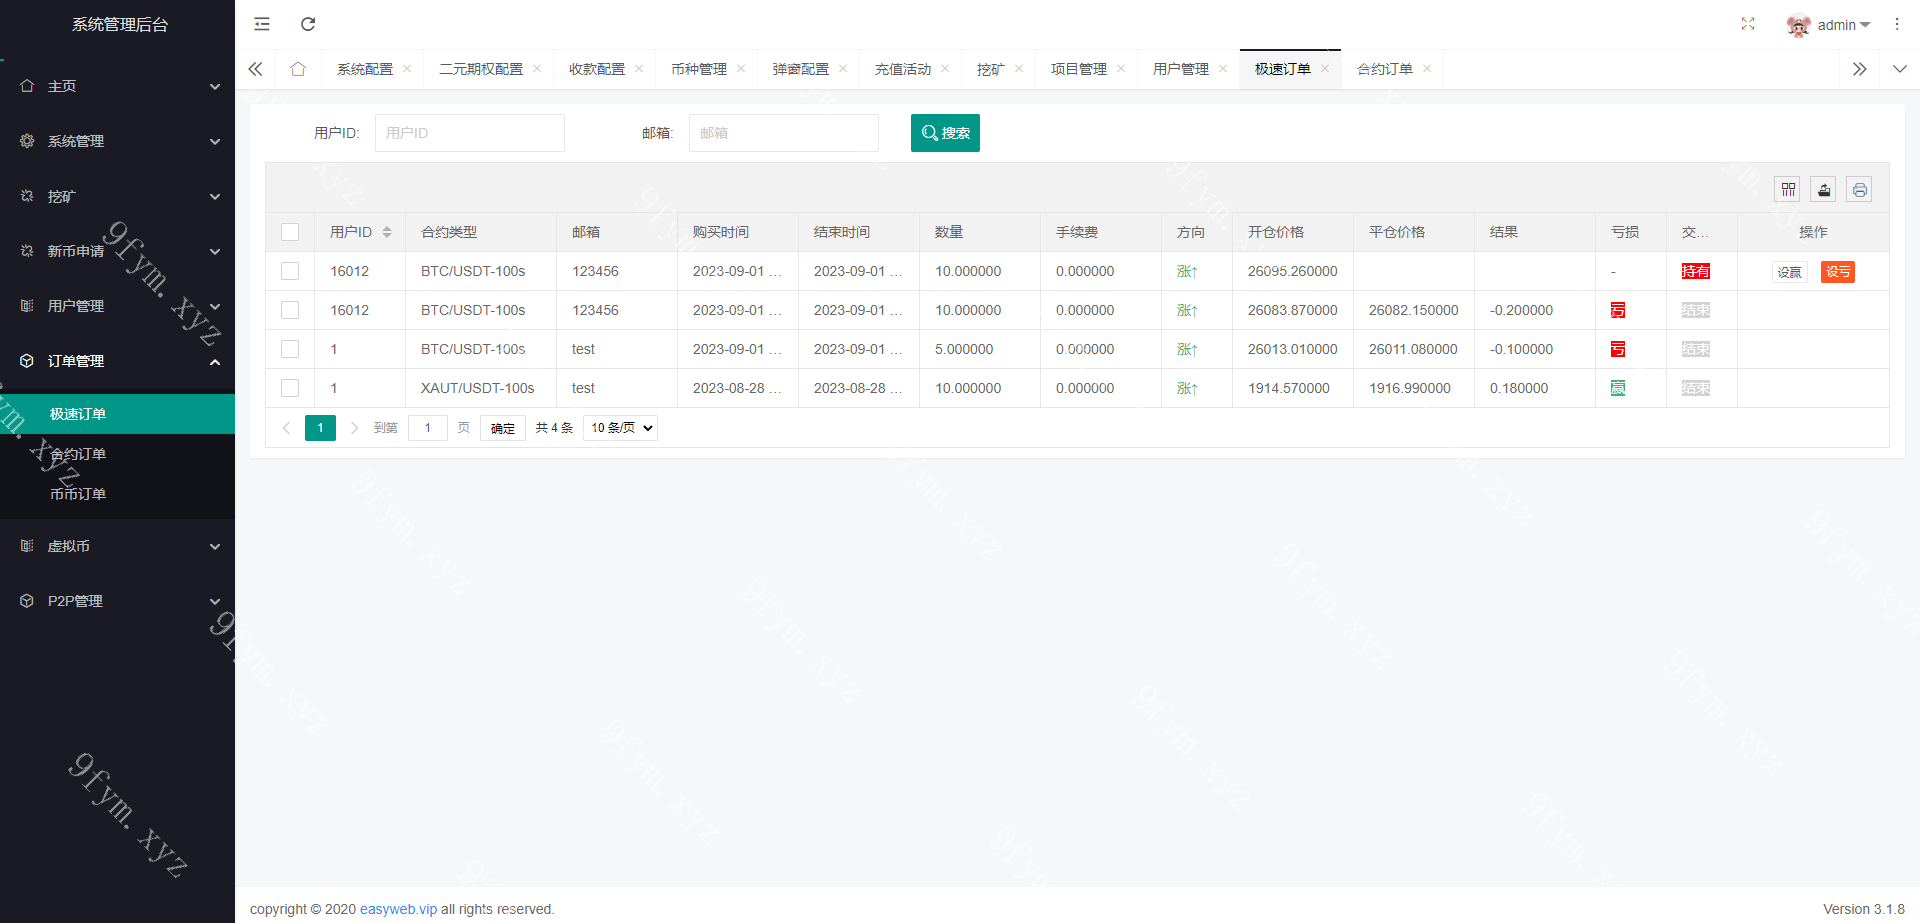Open 币币订单 in the sidebar
This screenshot has height=923, width=1920.
pyautogui.click(x=117, y=494)
